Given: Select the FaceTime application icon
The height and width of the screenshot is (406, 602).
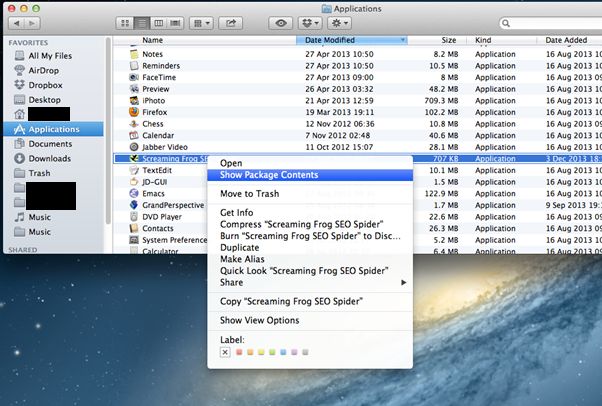Looking at the screenshot, I should [134, 77].
